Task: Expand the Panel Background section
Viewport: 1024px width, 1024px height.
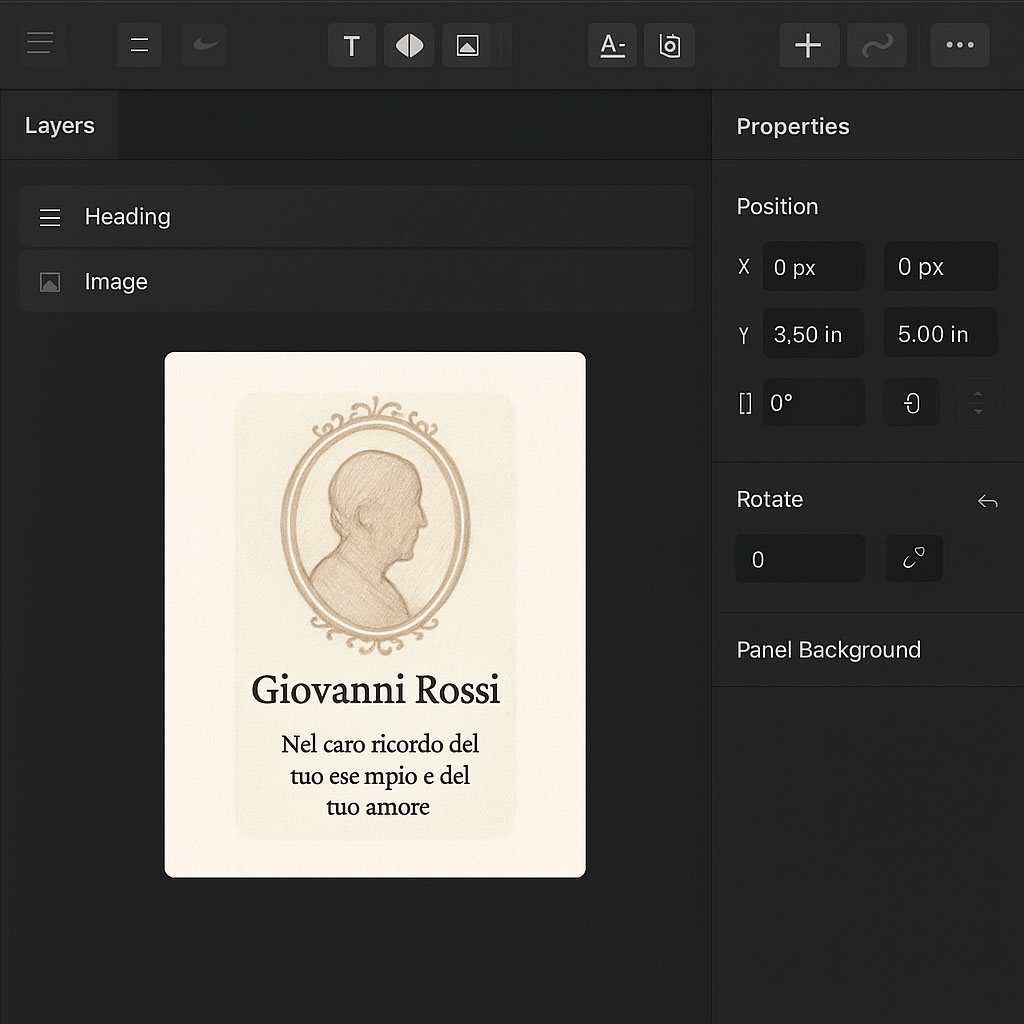Action: (829, 650)
